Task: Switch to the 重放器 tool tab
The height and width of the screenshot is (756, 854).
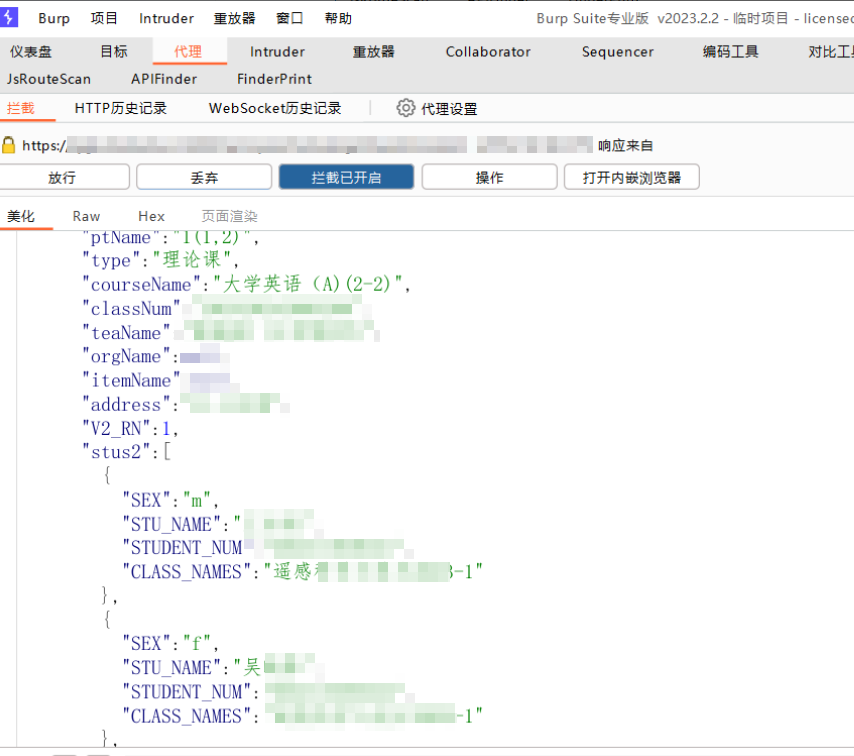Action: [374, 52]
